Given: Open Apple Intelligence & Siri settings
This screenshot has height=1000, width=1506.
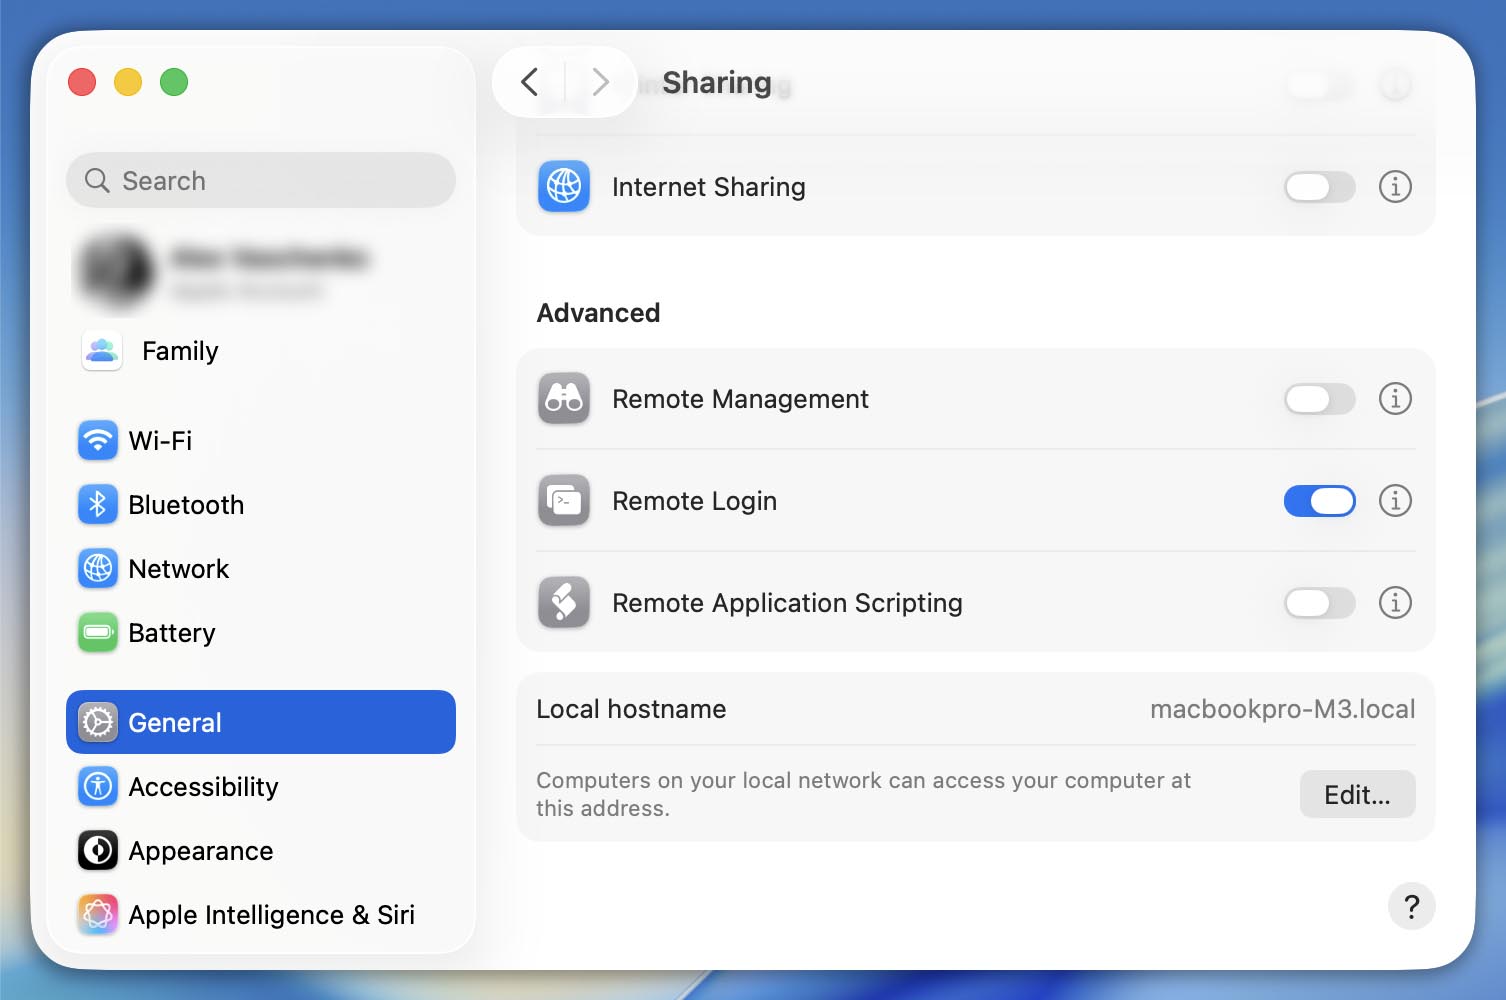Looking at the screenshot, I should [x=261, y=914].
